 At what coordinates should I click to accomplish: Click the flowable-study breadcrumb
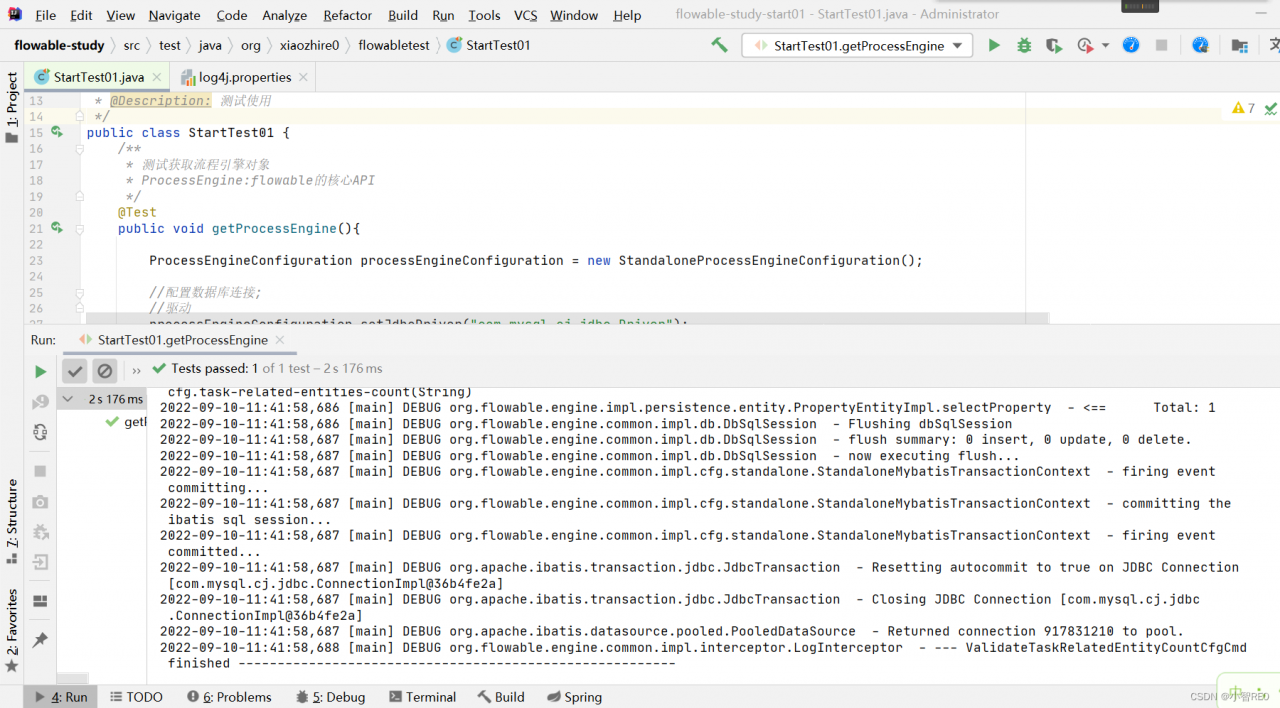pos(59,45)
